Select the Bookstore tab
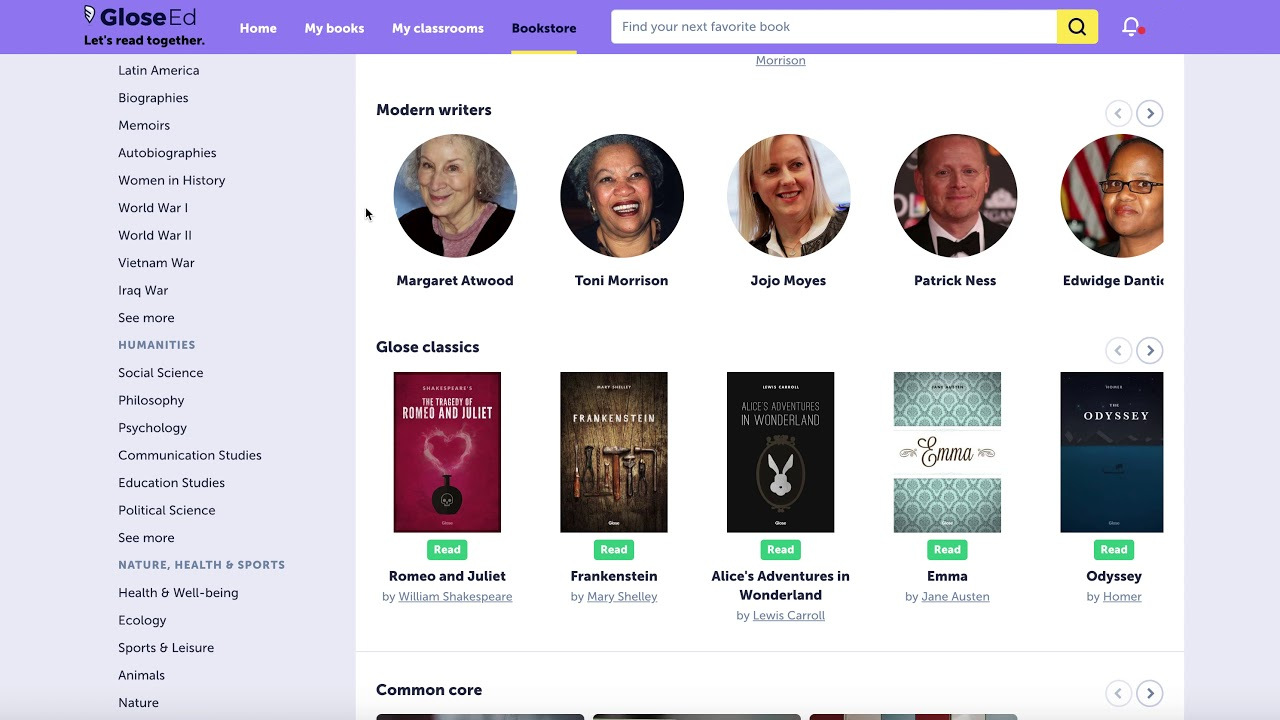Viewport: 1280px width, 720px height. 544,28
